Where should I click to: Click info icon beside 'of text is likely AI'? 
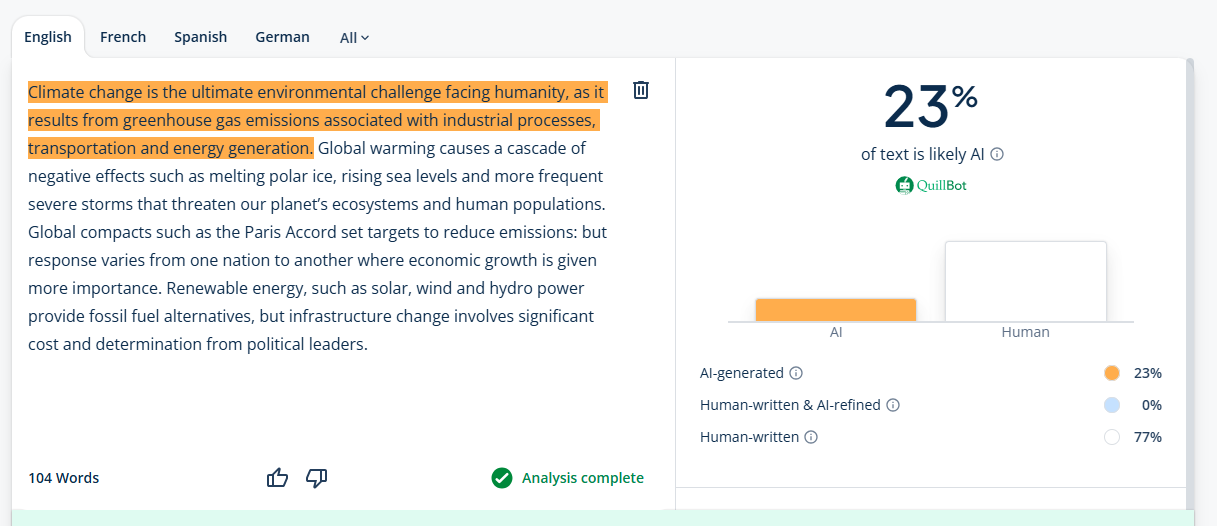997,154
